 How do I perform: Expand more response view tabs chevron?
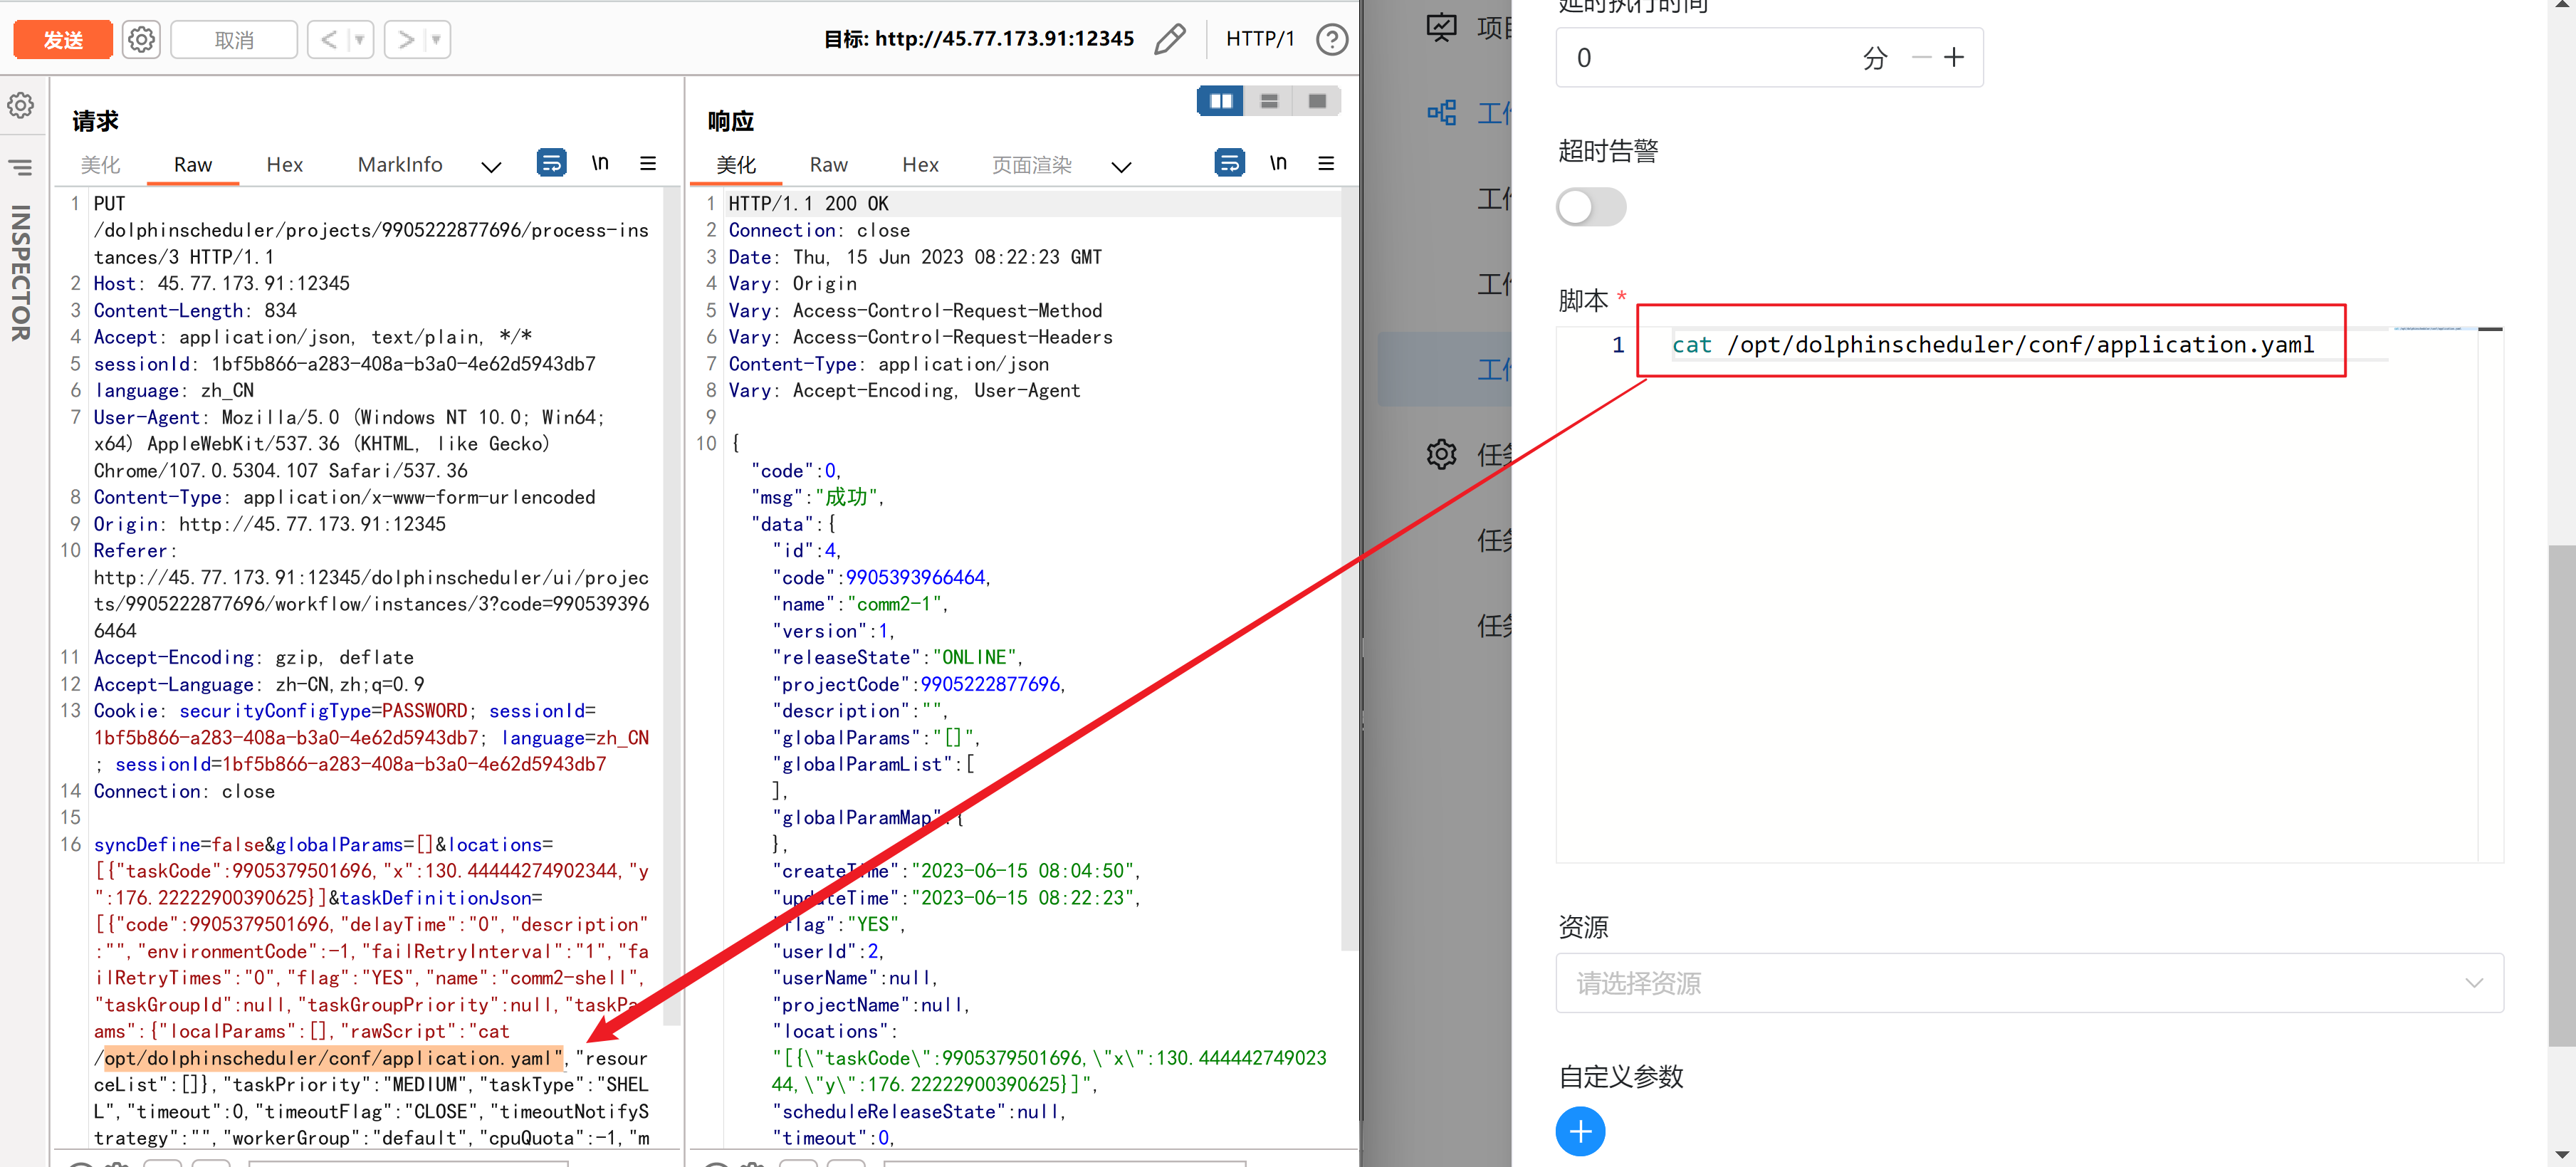pos(1121,167)
